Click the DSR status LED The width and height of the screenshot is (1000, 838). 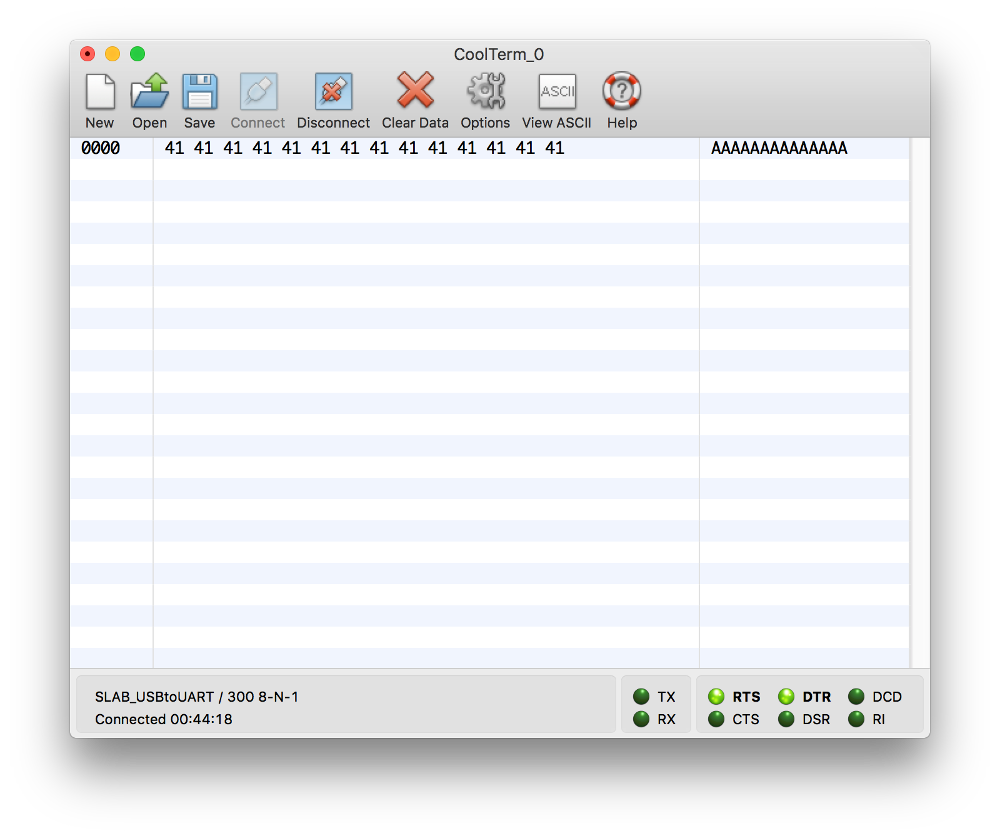click(x=786, y=719)
